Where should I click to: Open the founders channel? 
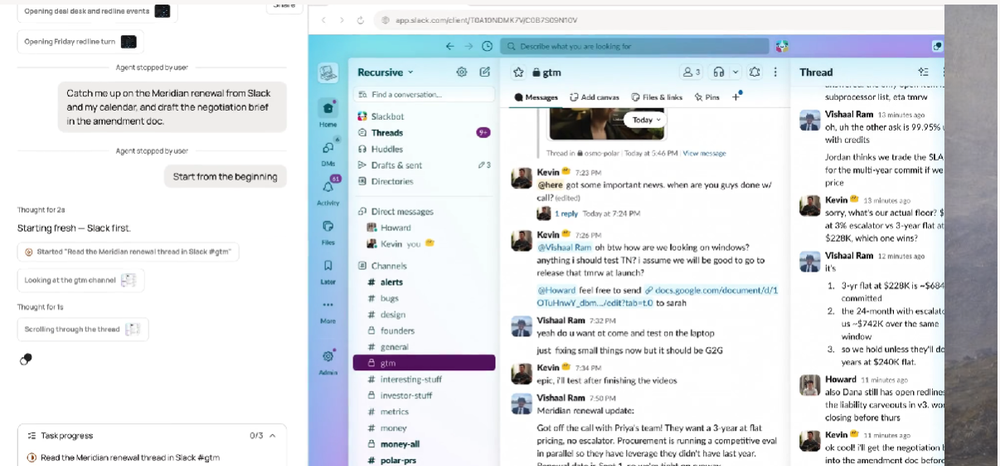(423, 331)
